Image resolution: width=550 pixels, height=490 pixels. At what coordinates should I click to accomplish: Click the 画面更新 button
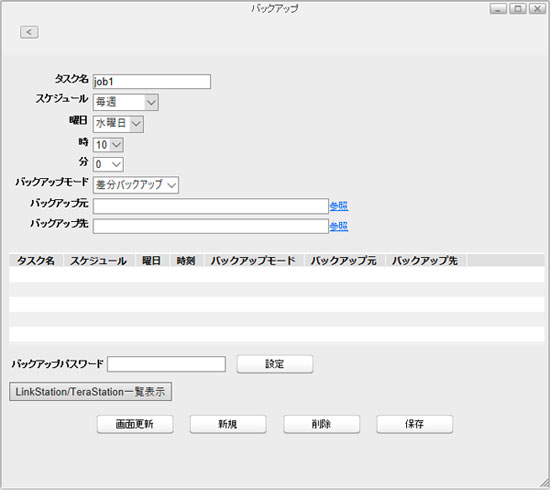click(135, 424)
